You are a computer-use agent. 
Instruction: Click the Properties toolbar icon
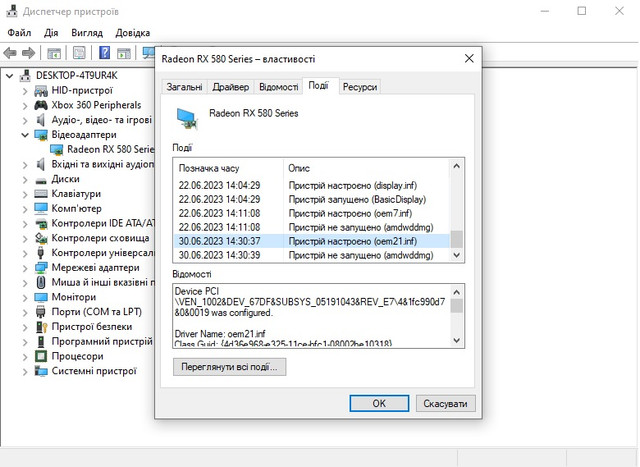pyautogui.click(x=79, y=53)
